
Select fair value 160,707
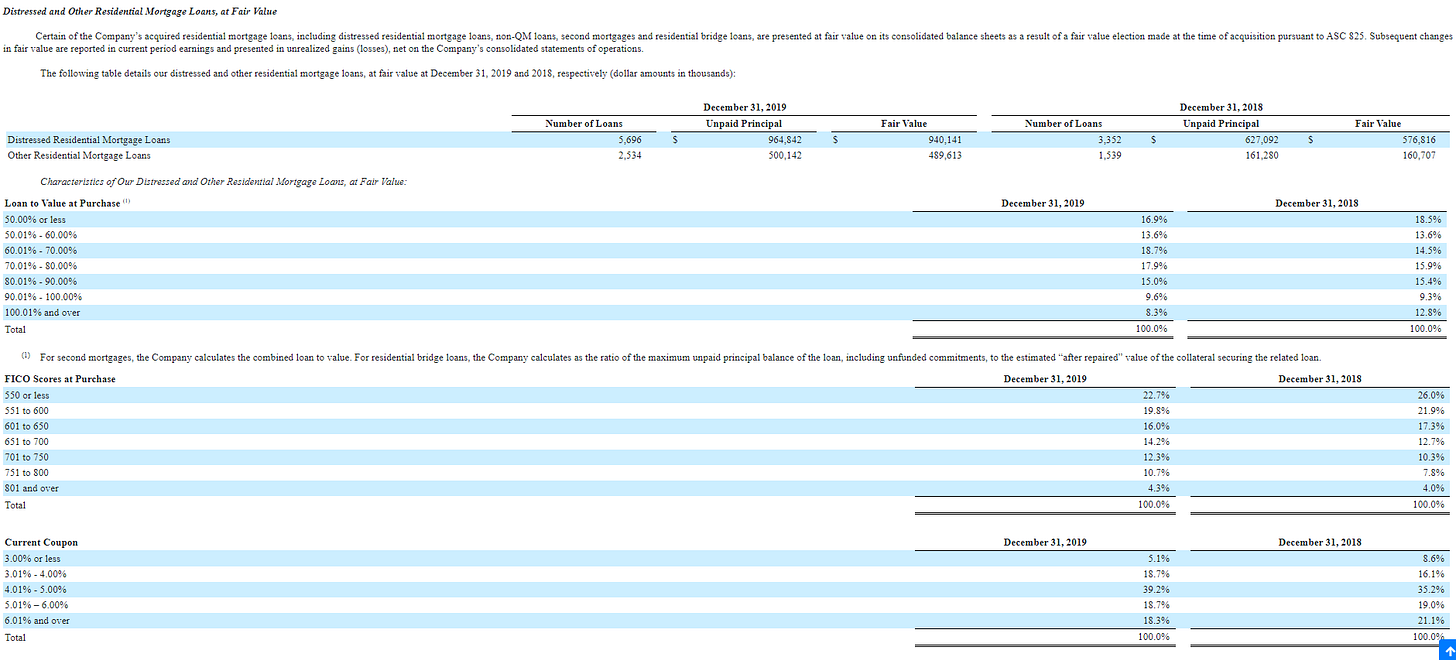pyautogui.click(x=1419, y=156)
